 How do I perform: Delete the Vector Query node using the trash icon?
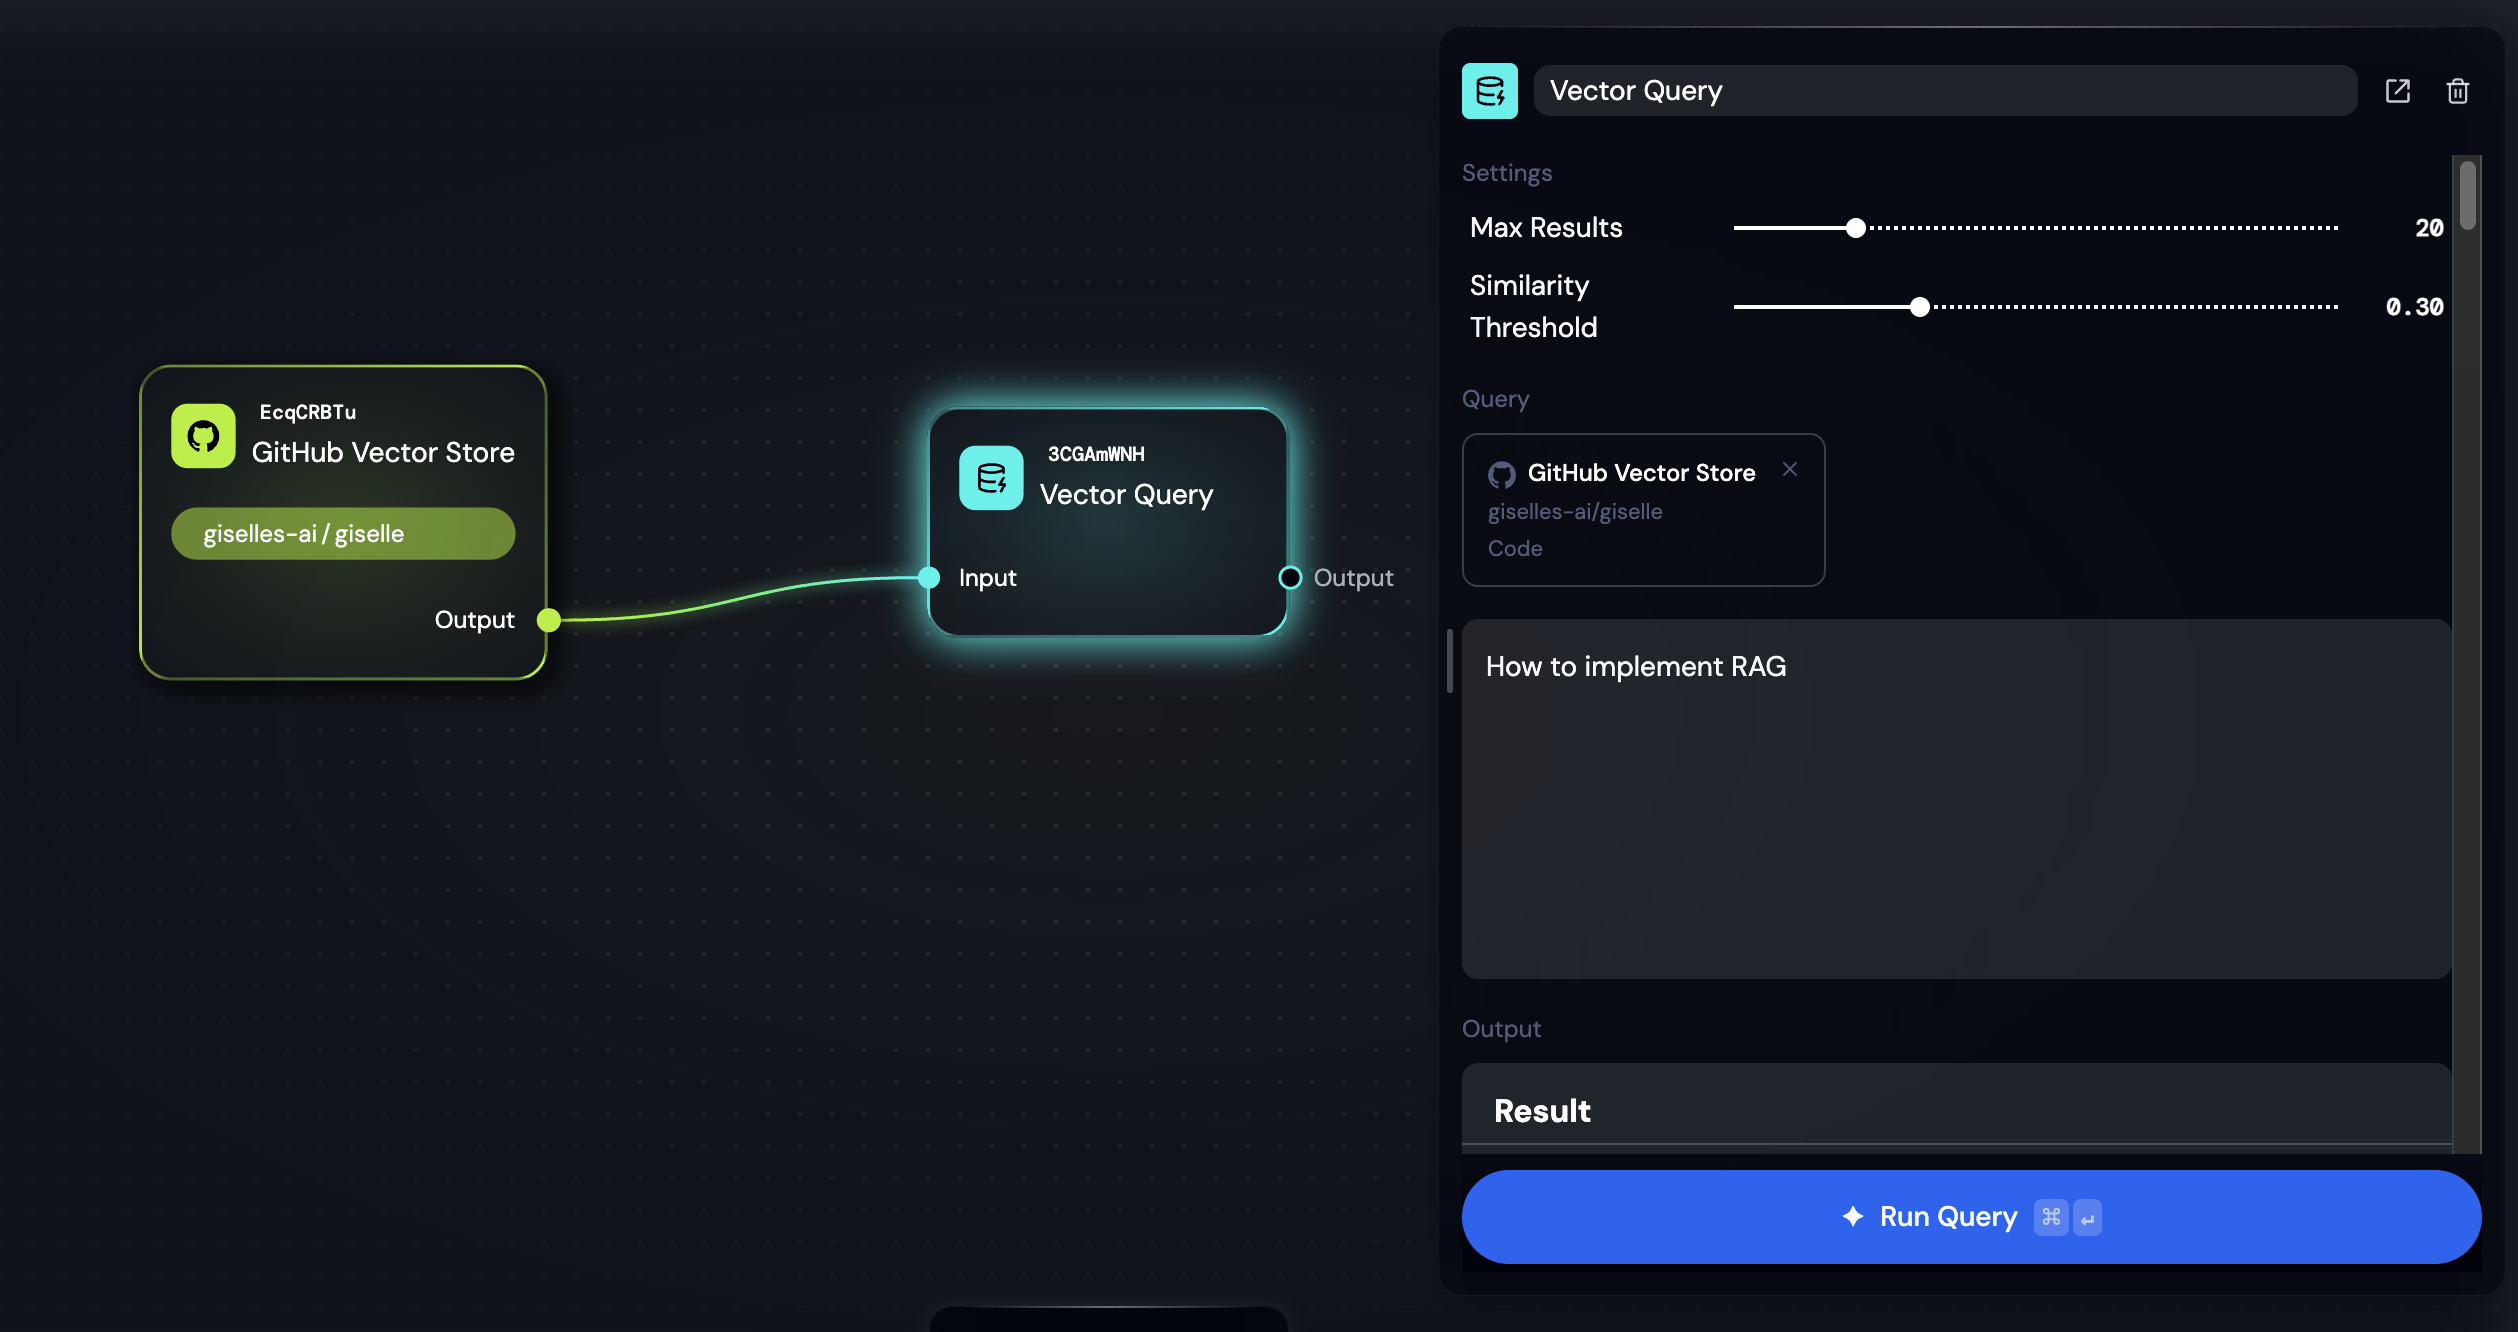(2458, 91)
